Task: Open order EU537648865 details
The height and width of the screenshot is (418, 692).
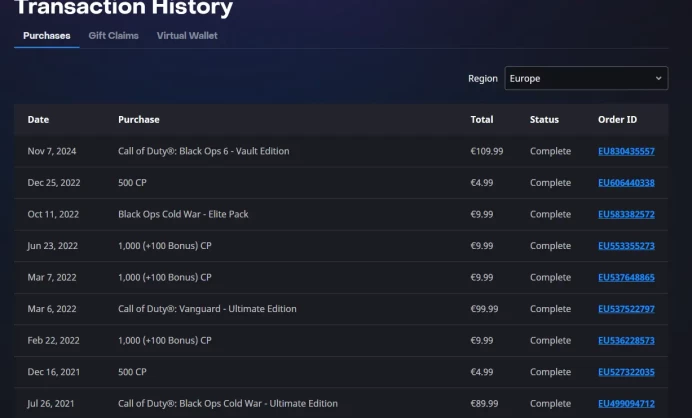Action: point(626,277)
